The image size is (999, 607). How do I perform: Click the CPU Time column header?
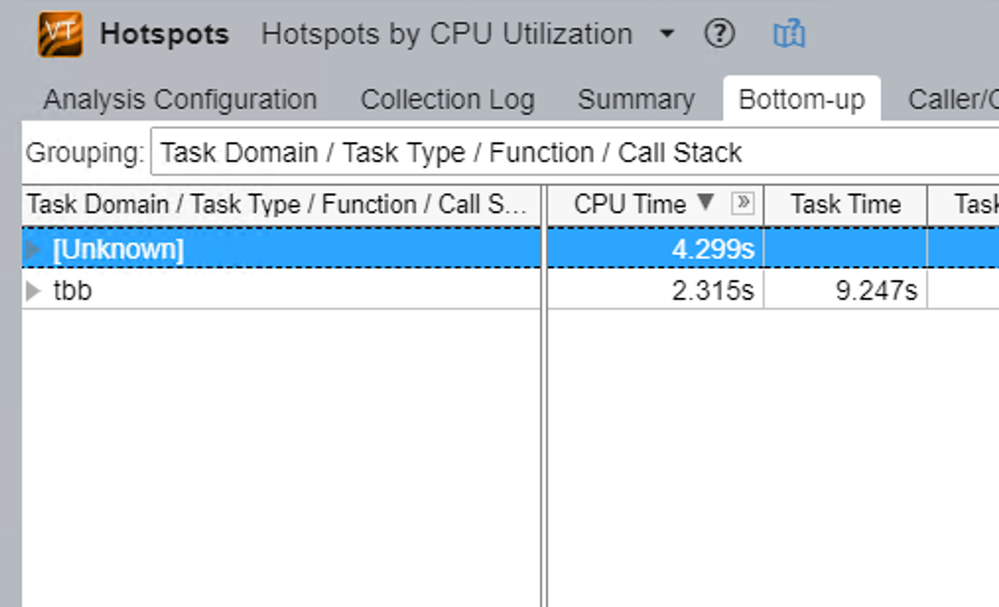pyautogui.click(x=630, y=204)
